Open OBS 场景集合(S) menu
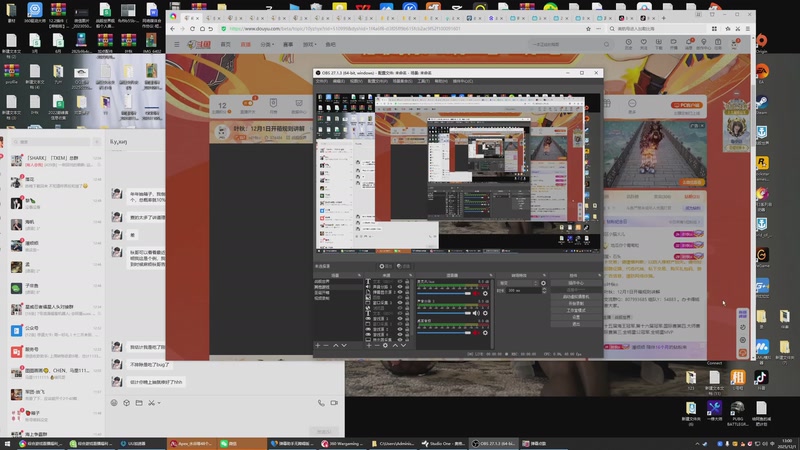Screen dimensions: 800x450 click(x=403, y=81)
